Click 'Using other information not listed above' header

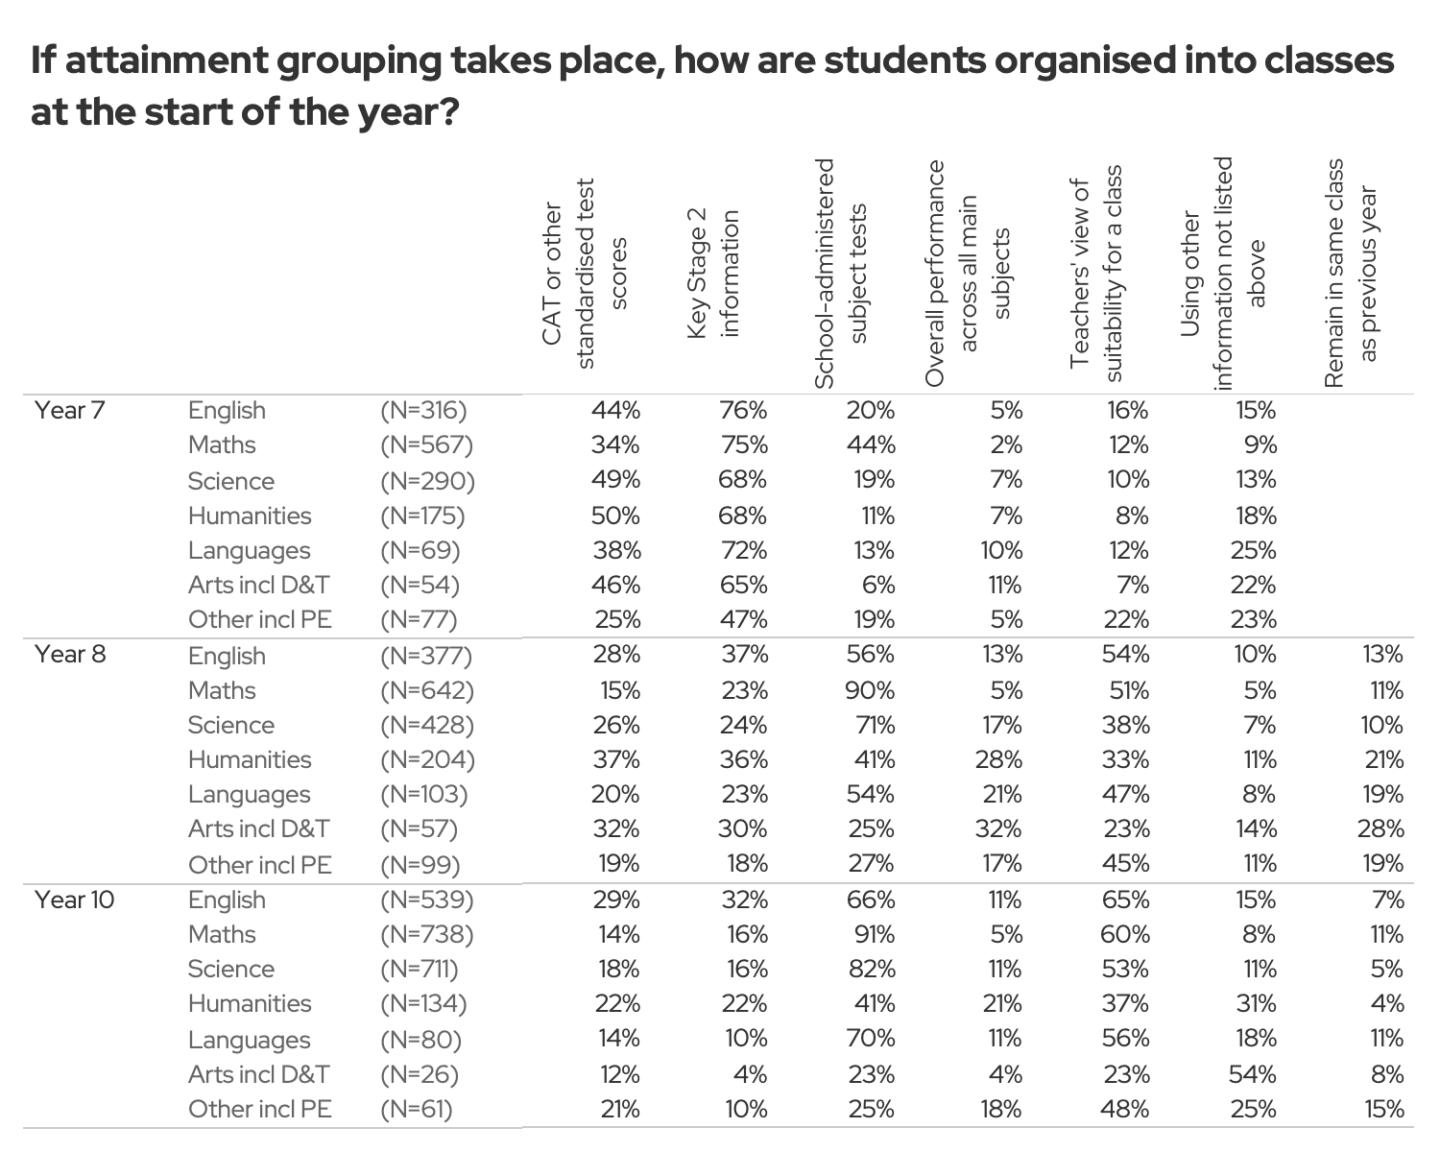pos(1222,272)
